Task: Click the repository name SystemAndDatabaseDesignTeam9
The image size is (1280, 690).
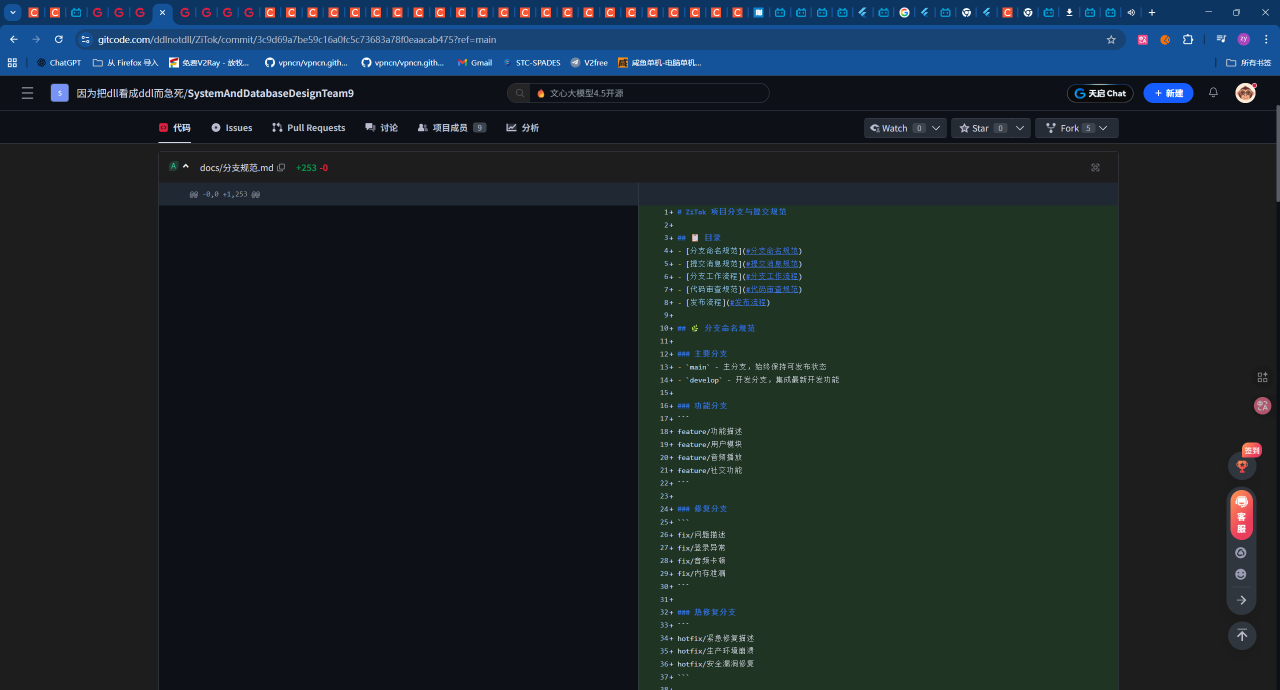Action: [271, 93]
